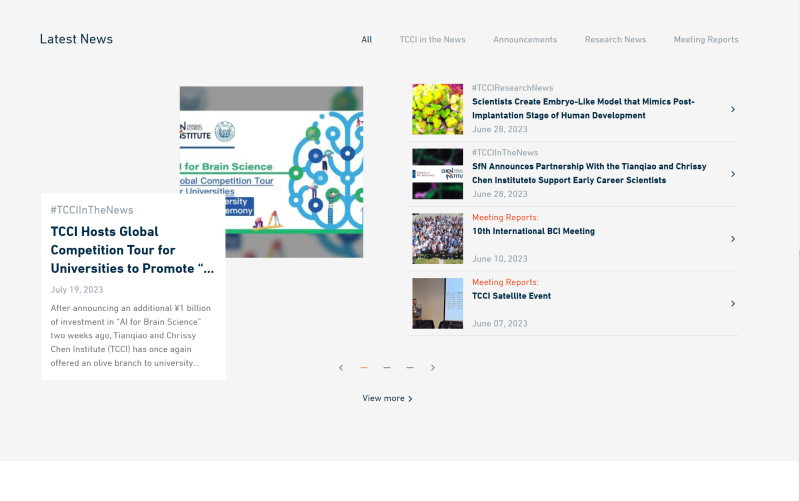Open the BCI Meeting group photo thumbnail

[438, 239]
